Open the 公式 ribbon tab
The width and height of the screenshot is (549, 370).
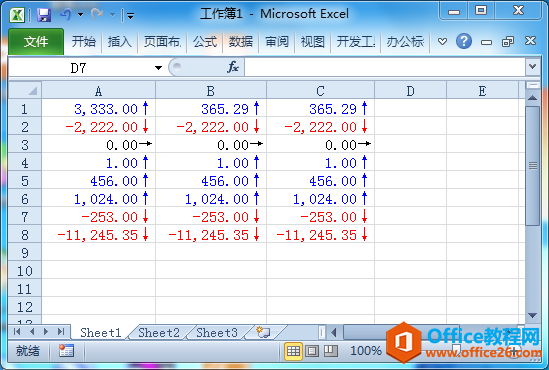click(x=205, y=42)
